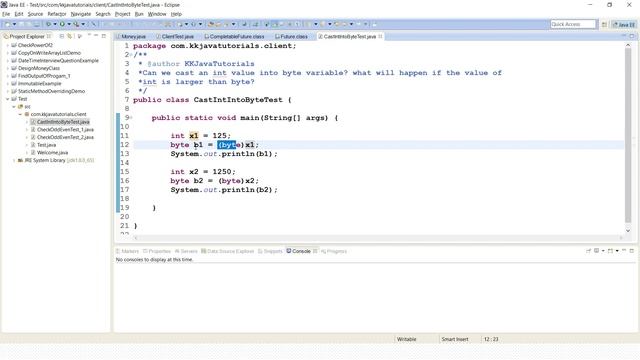Select the DesignMoneyClass project

(x=38, y=69)
